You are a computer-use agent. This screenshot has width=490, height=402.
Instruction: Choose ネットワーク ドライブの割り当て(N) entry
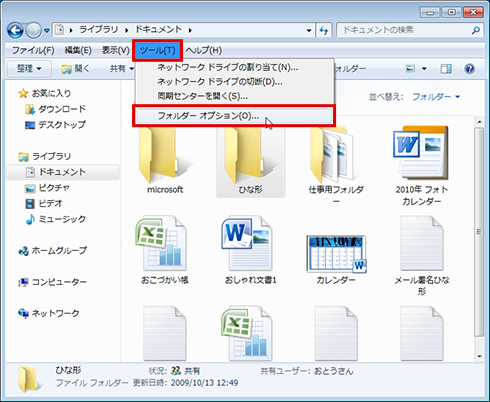(228, 67)
